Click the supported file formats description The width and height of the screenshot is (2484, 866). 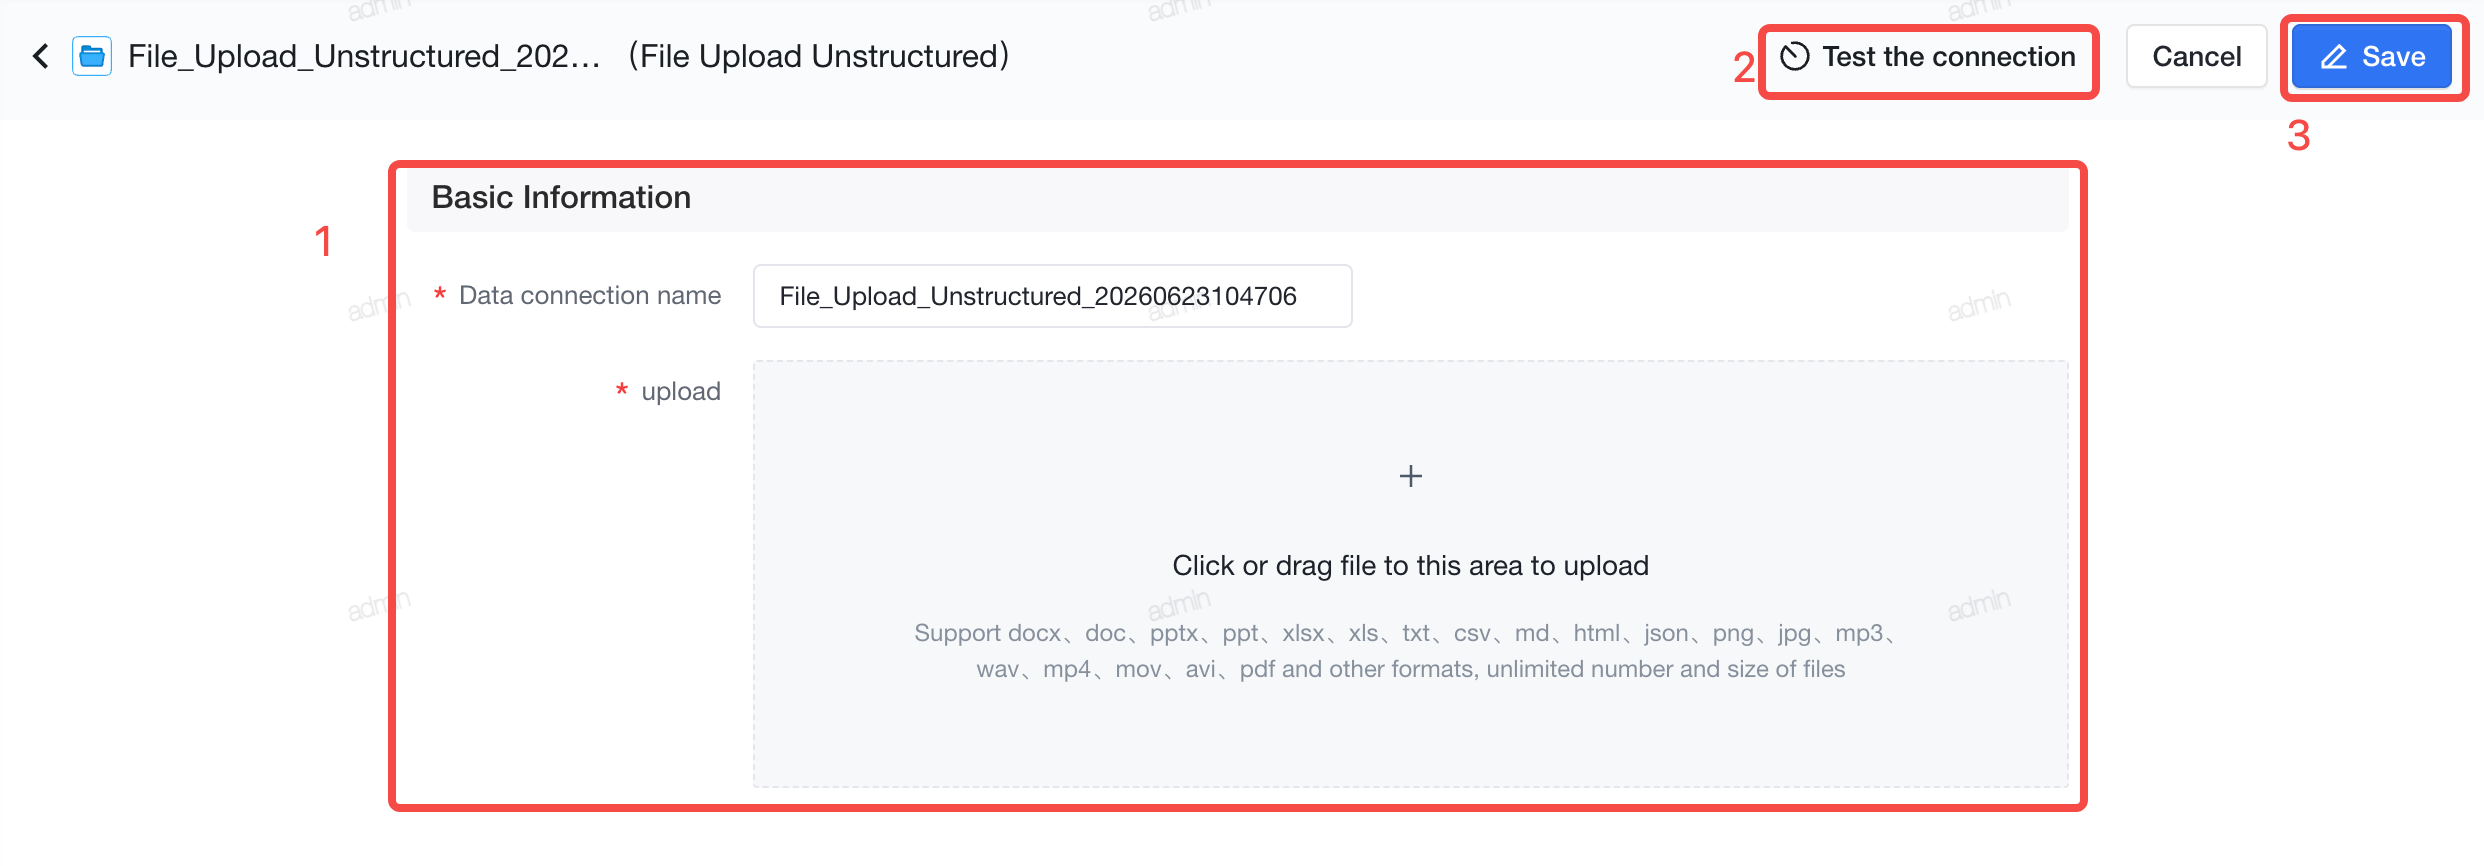point(1410,651)
